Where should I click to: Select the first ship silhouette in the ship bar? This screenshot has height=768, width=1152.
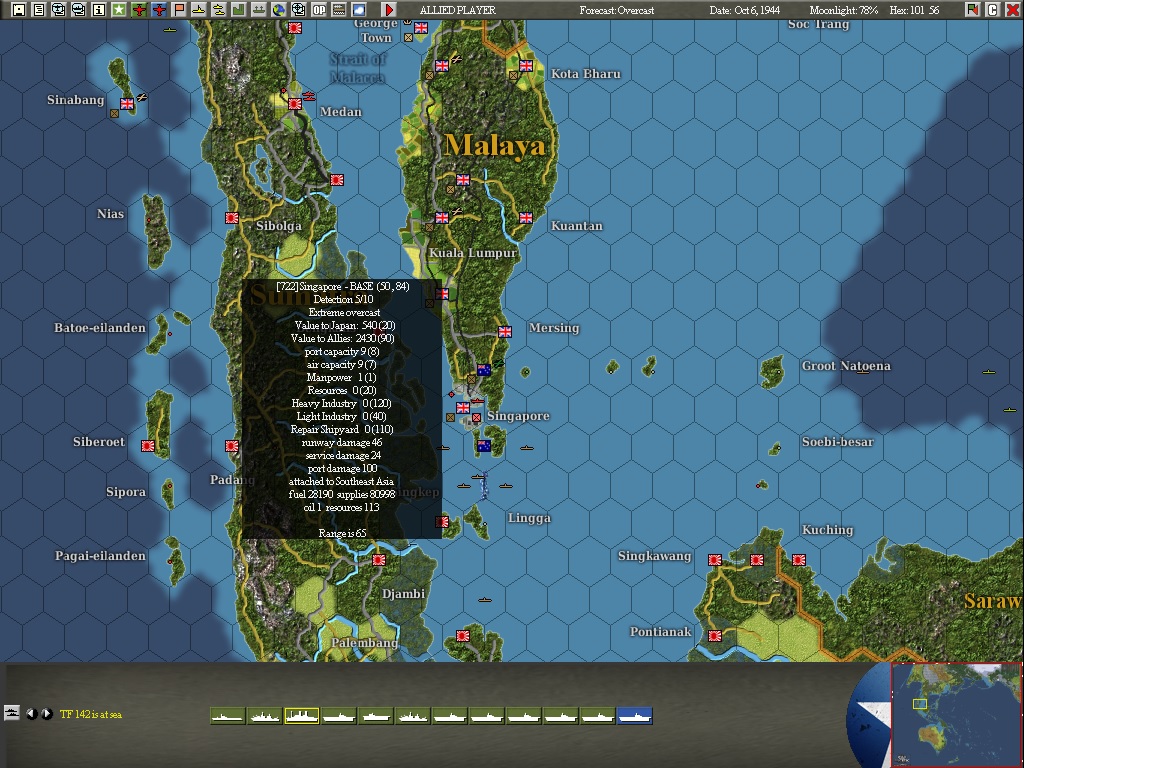[227, 715]
